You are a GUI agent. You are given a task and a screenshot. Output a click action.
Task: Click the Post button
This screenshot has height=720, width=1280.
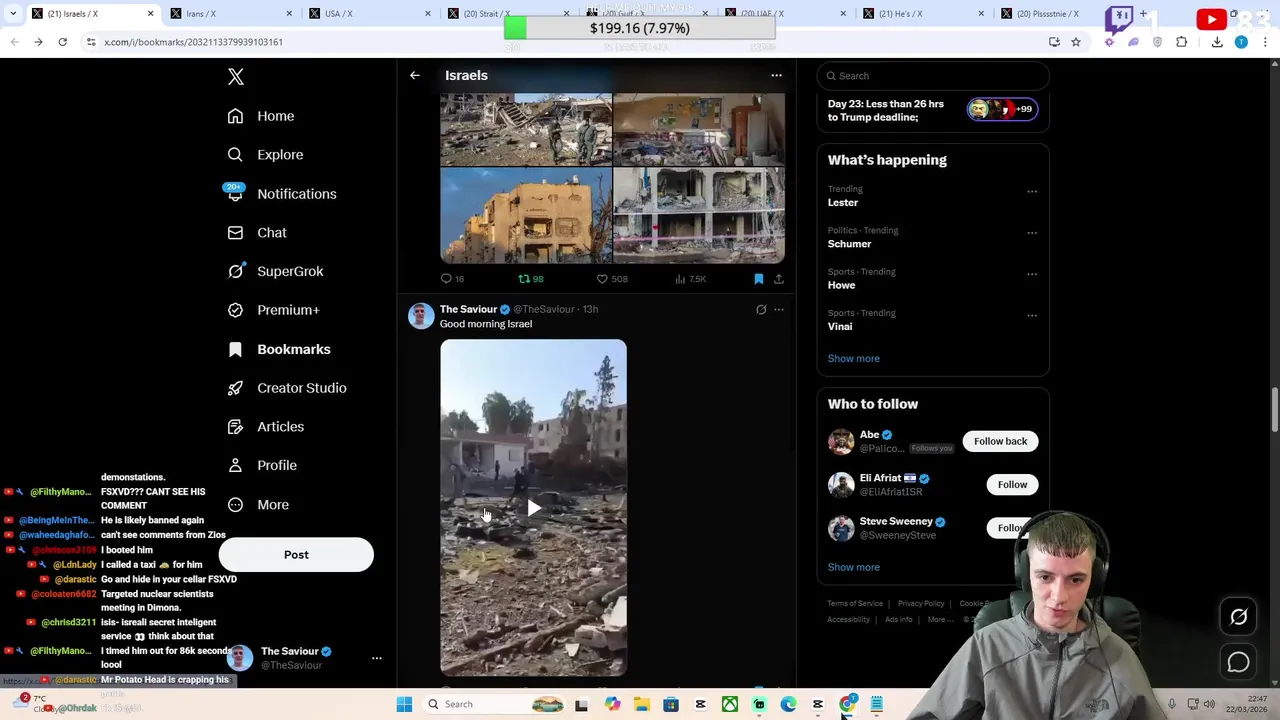pos(296,555)
